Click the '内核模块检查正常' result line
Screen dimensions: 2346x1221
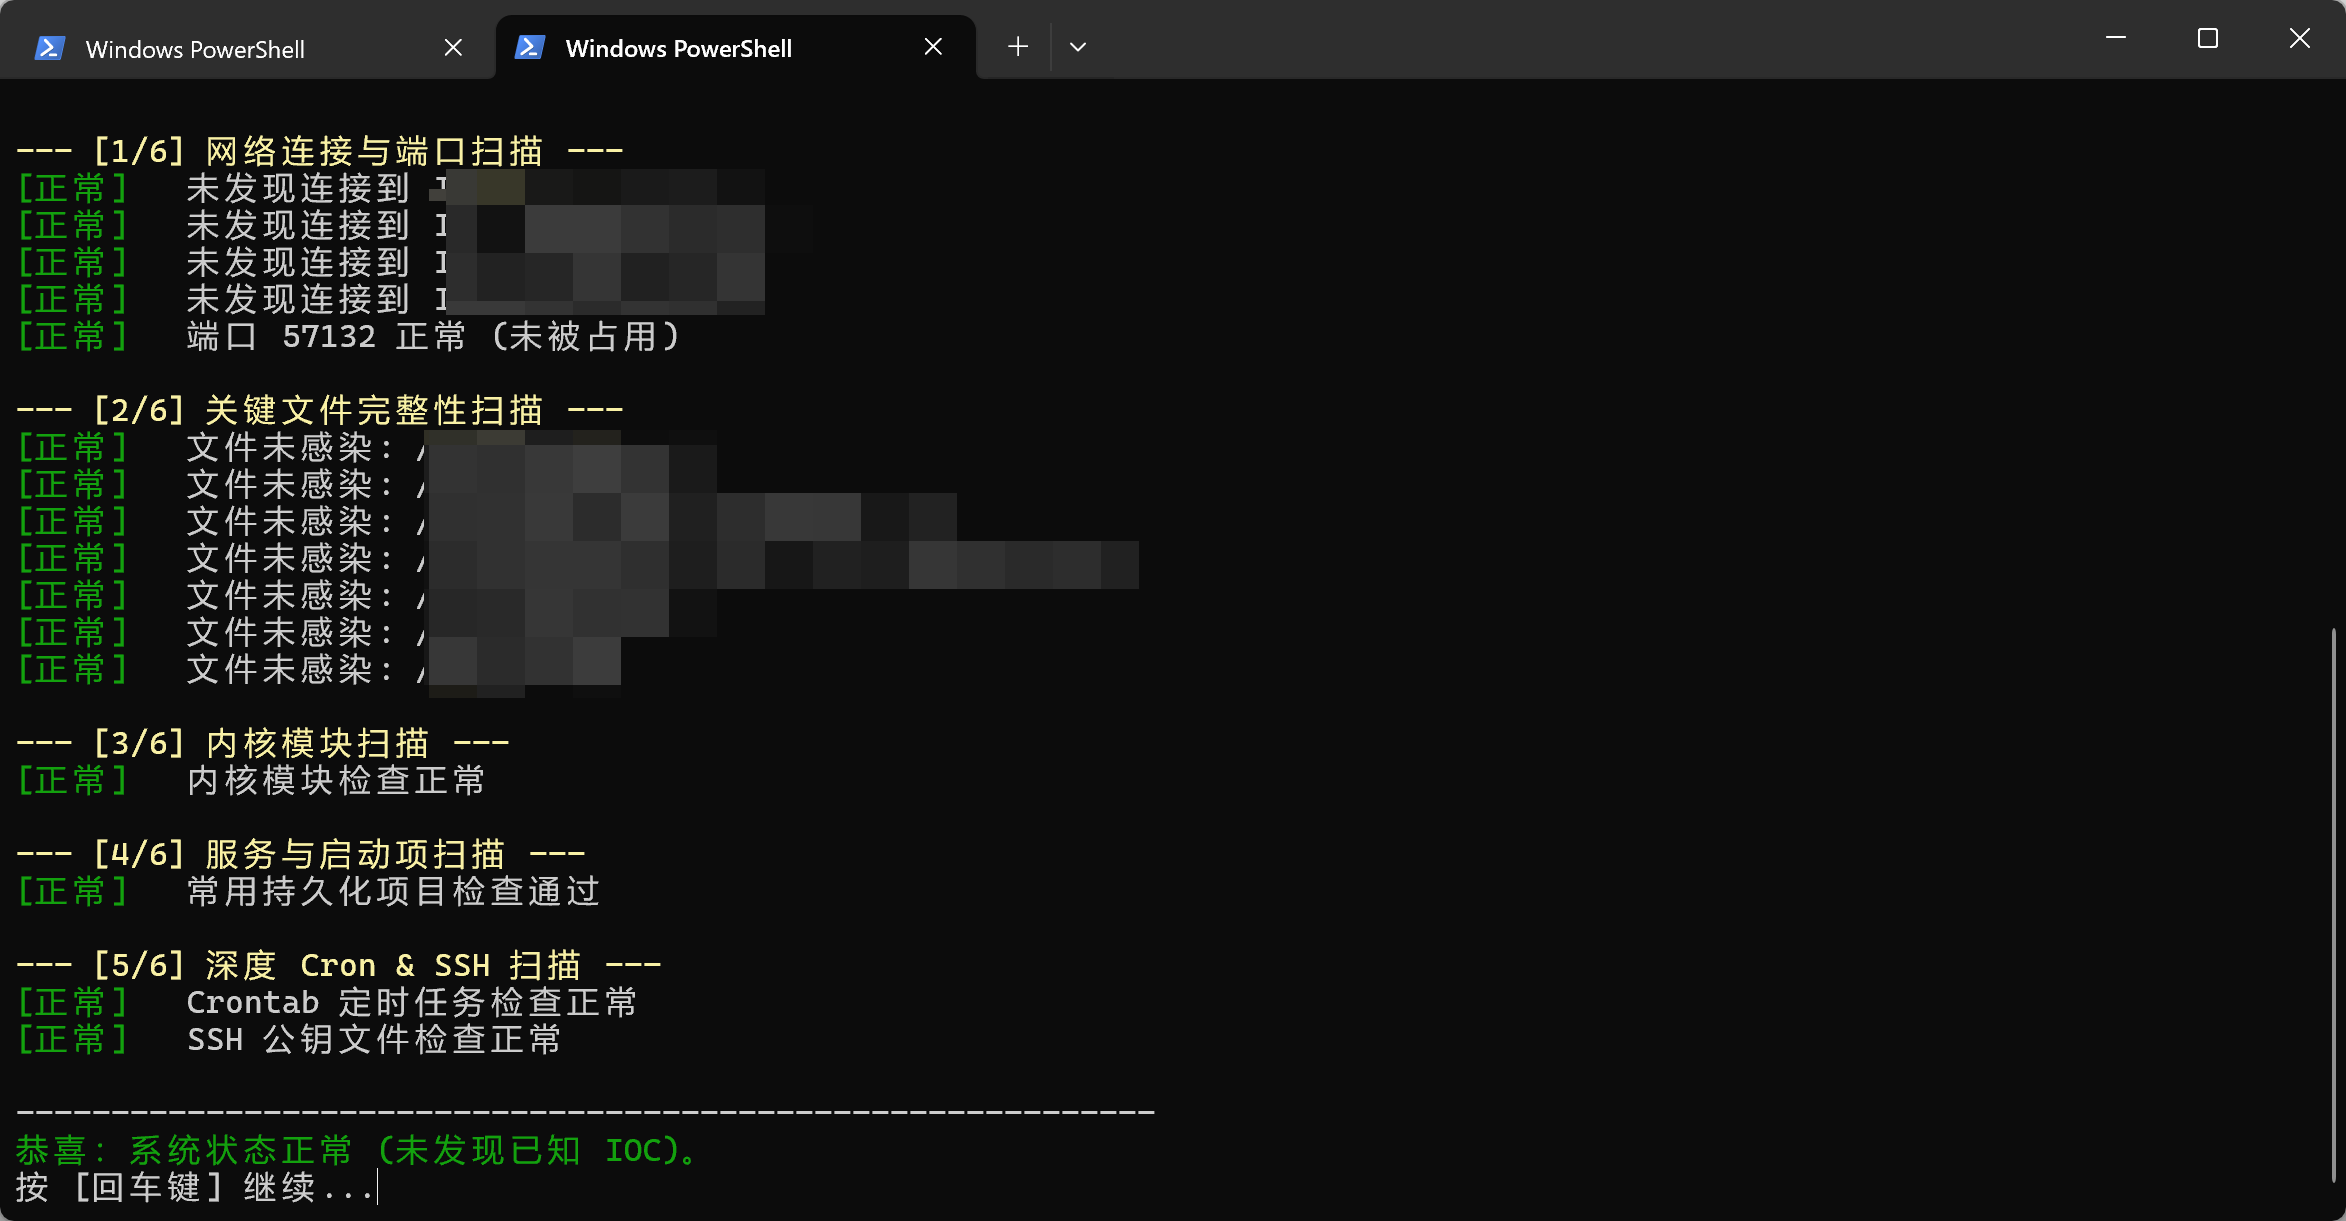(x=336, y=781)
